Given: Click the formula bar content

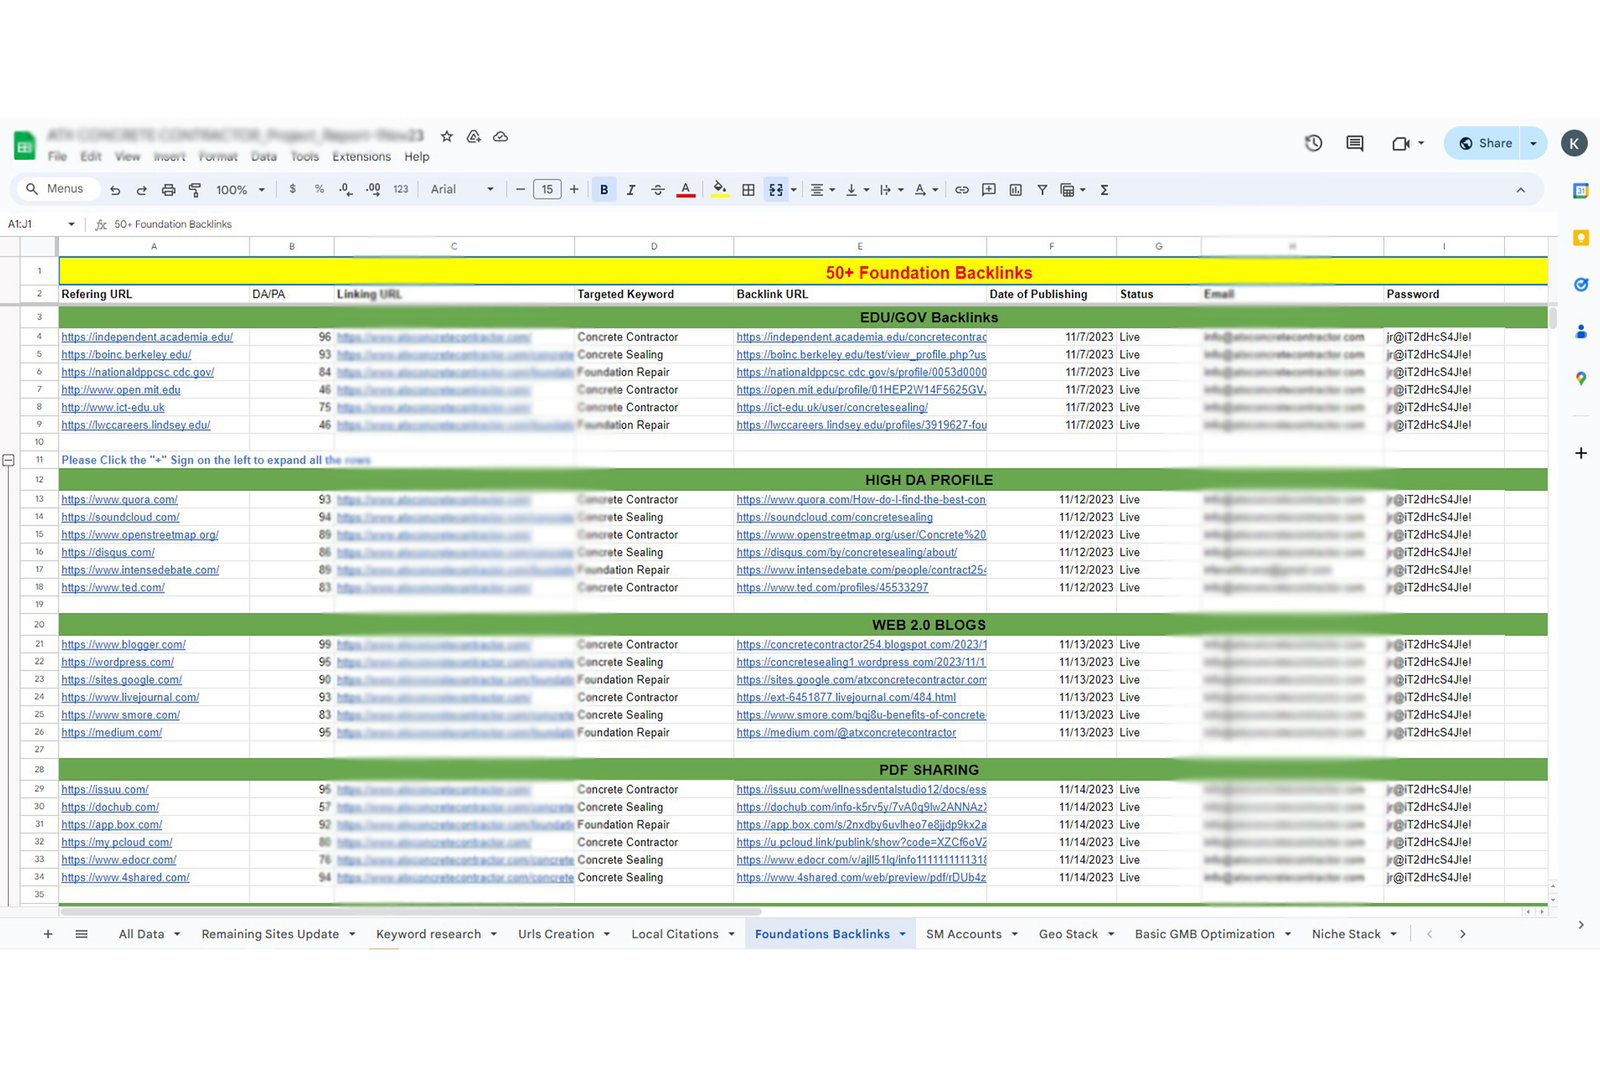Looking at the screenshot, I should 173,224.
